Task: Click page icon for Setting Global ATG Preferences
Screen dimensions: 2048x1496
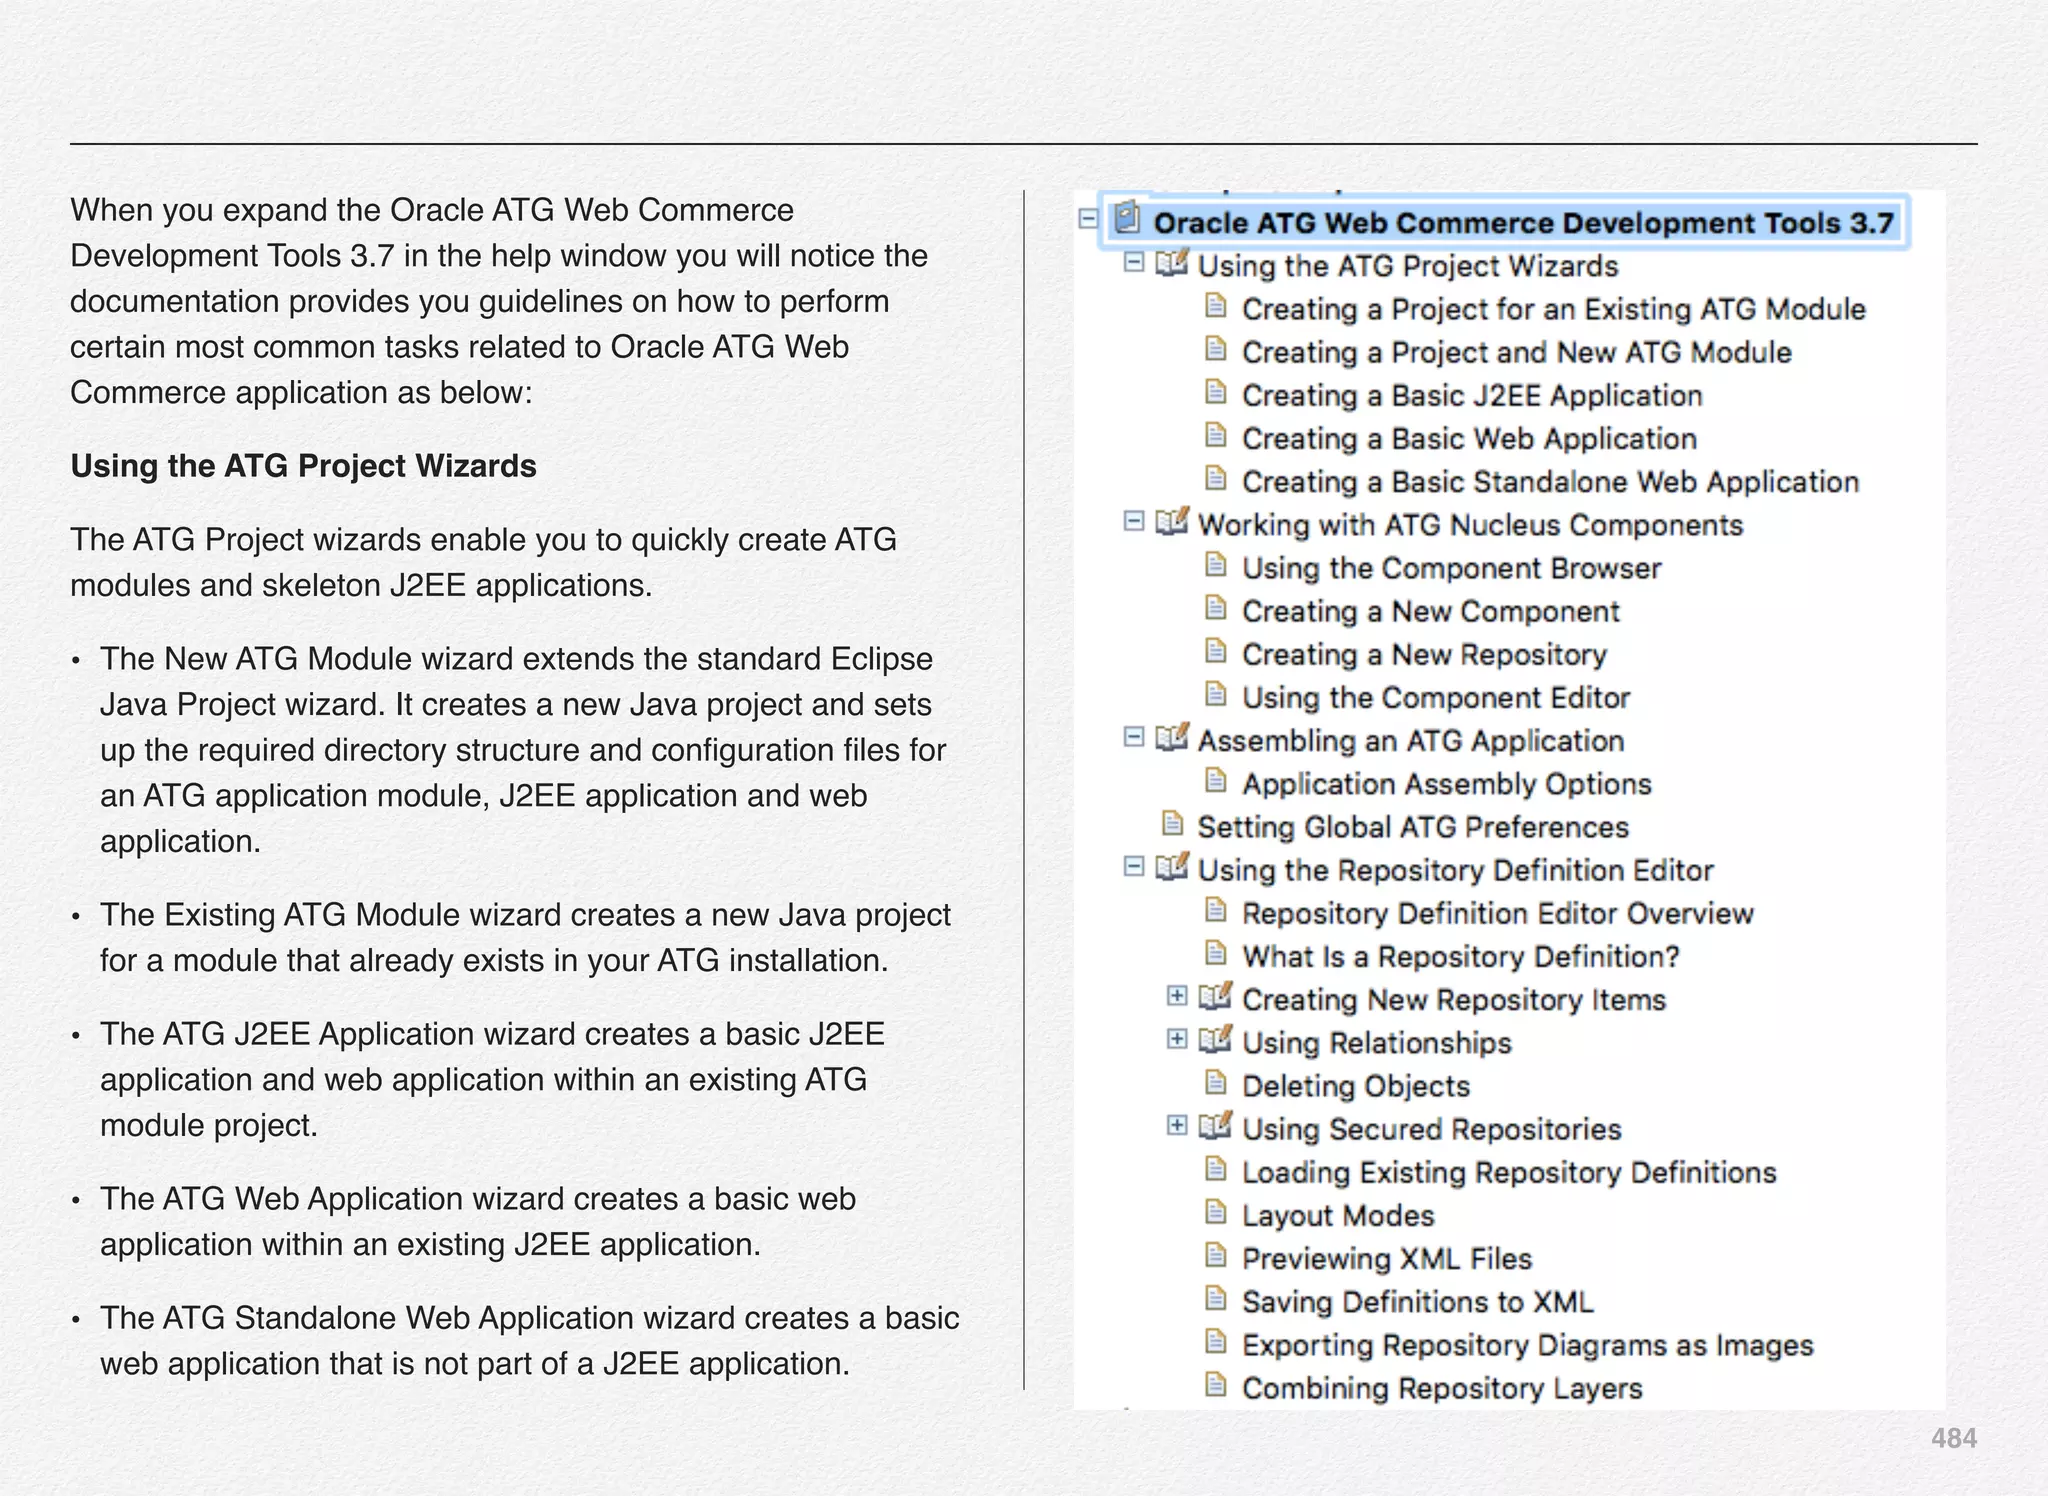Action: tap(1172, 823)
